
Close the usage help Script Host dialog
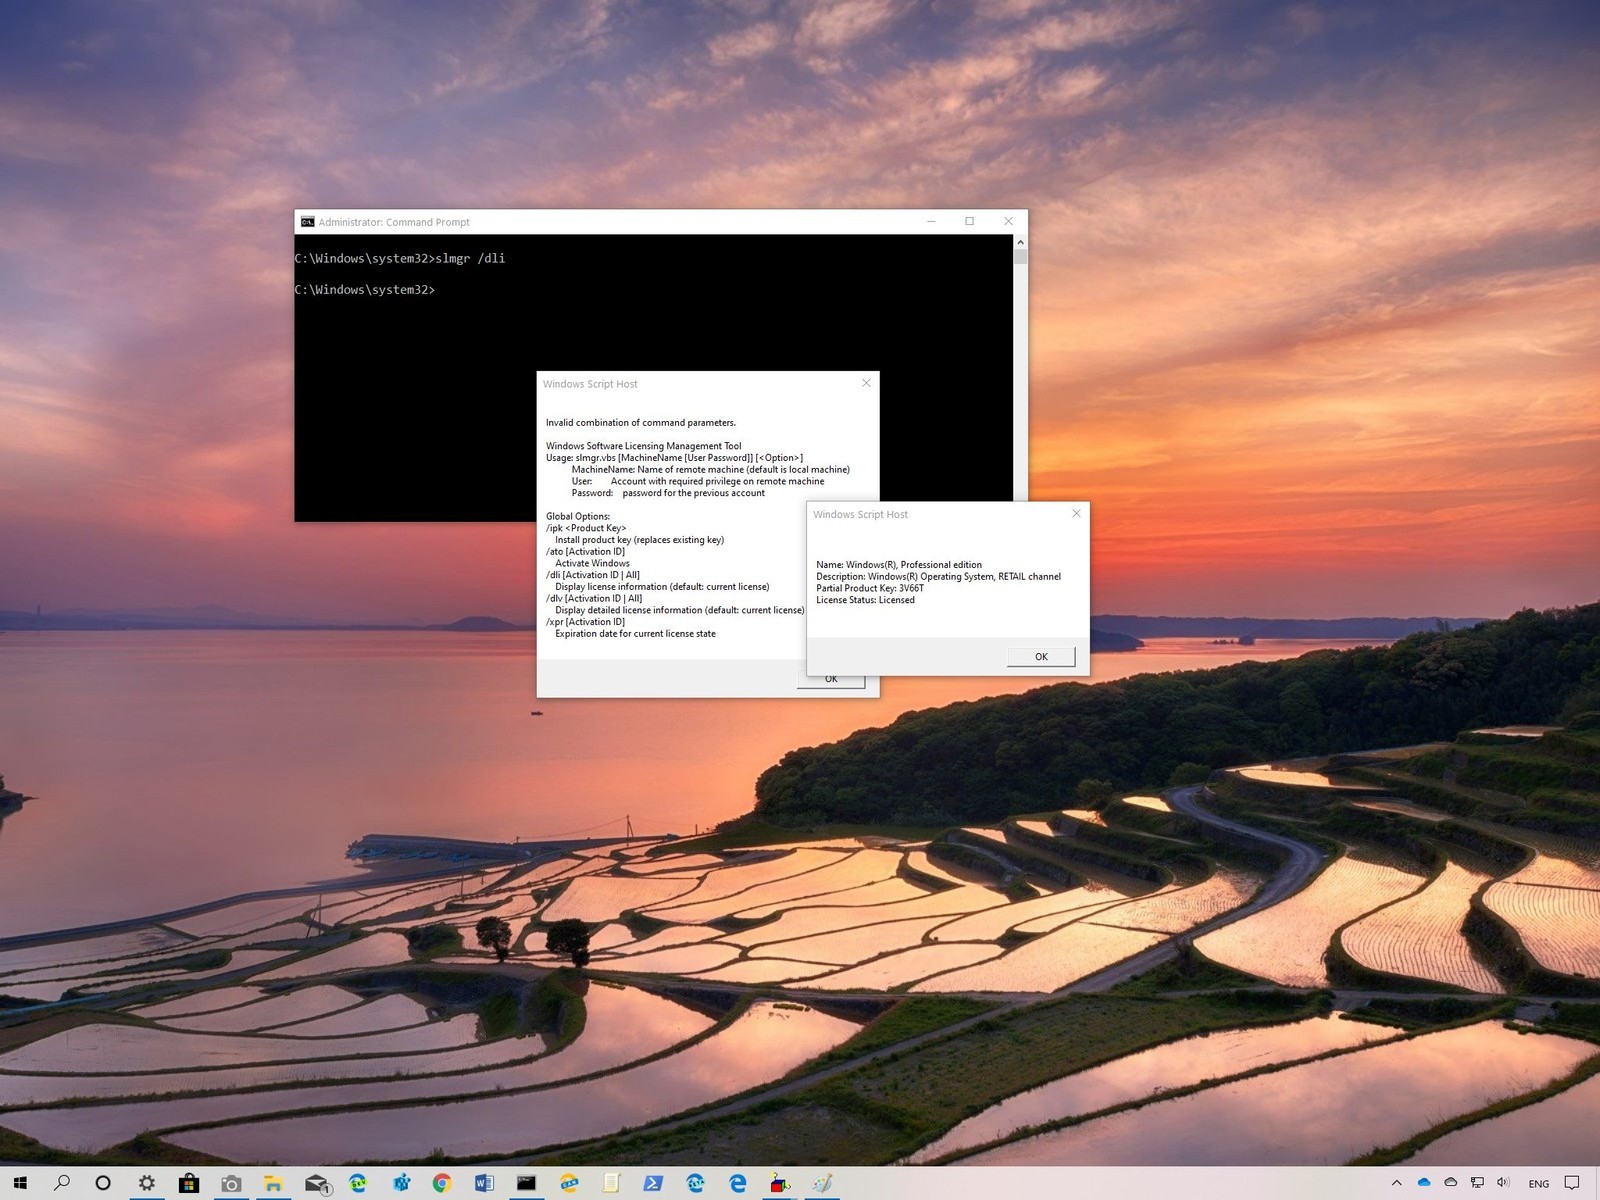[866, 383]
